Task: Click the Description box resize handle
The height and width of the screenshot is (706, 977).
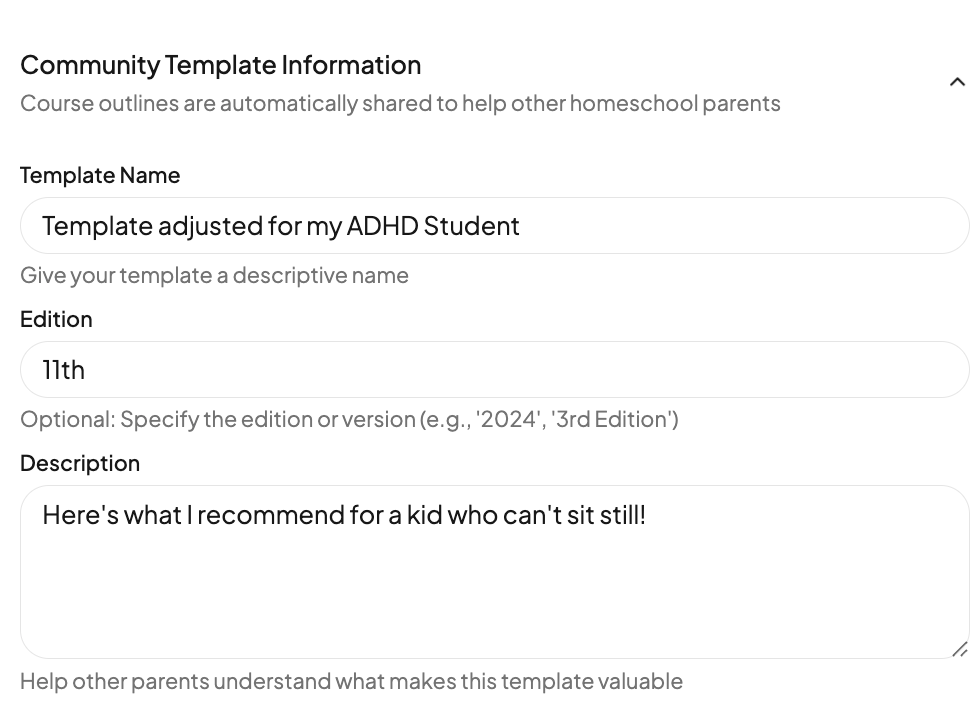Action: click(960, 649)
